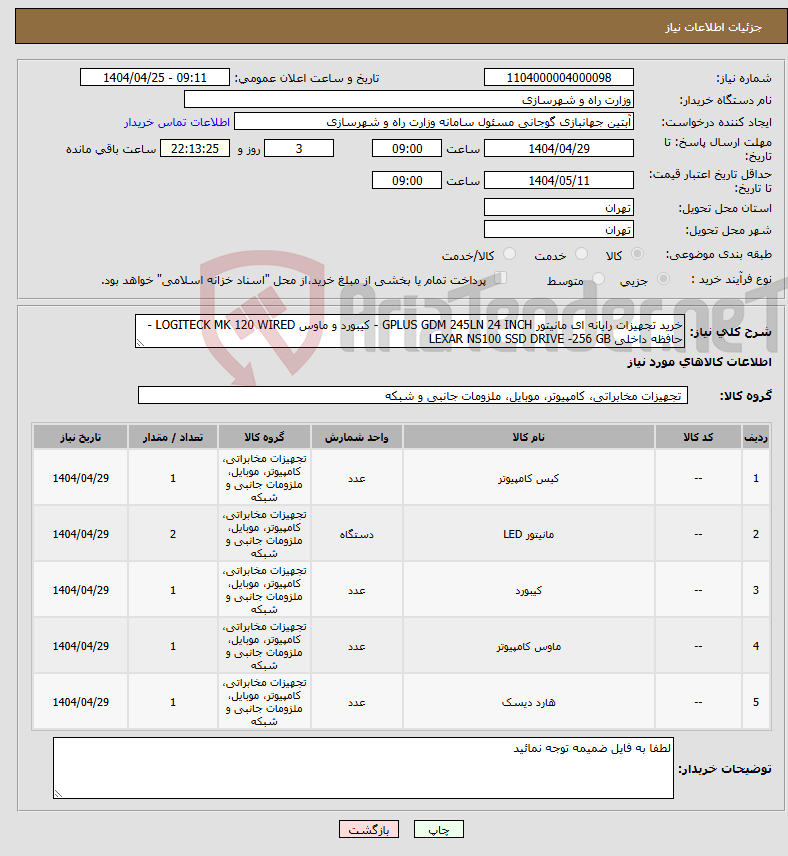Click the کیس کامپیوتر item name
This screenshot has width=788, height=856.
[529, 478]
